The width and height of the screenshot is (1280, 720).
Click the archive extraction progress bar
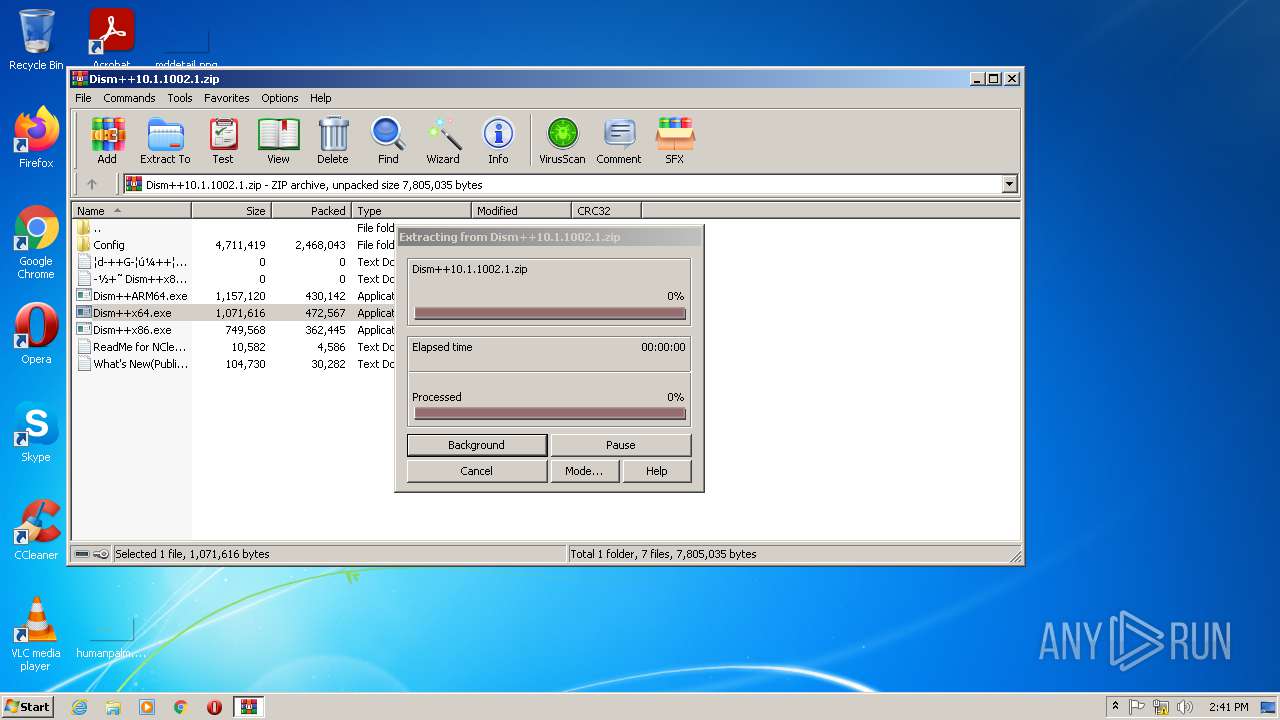(550, 313)
